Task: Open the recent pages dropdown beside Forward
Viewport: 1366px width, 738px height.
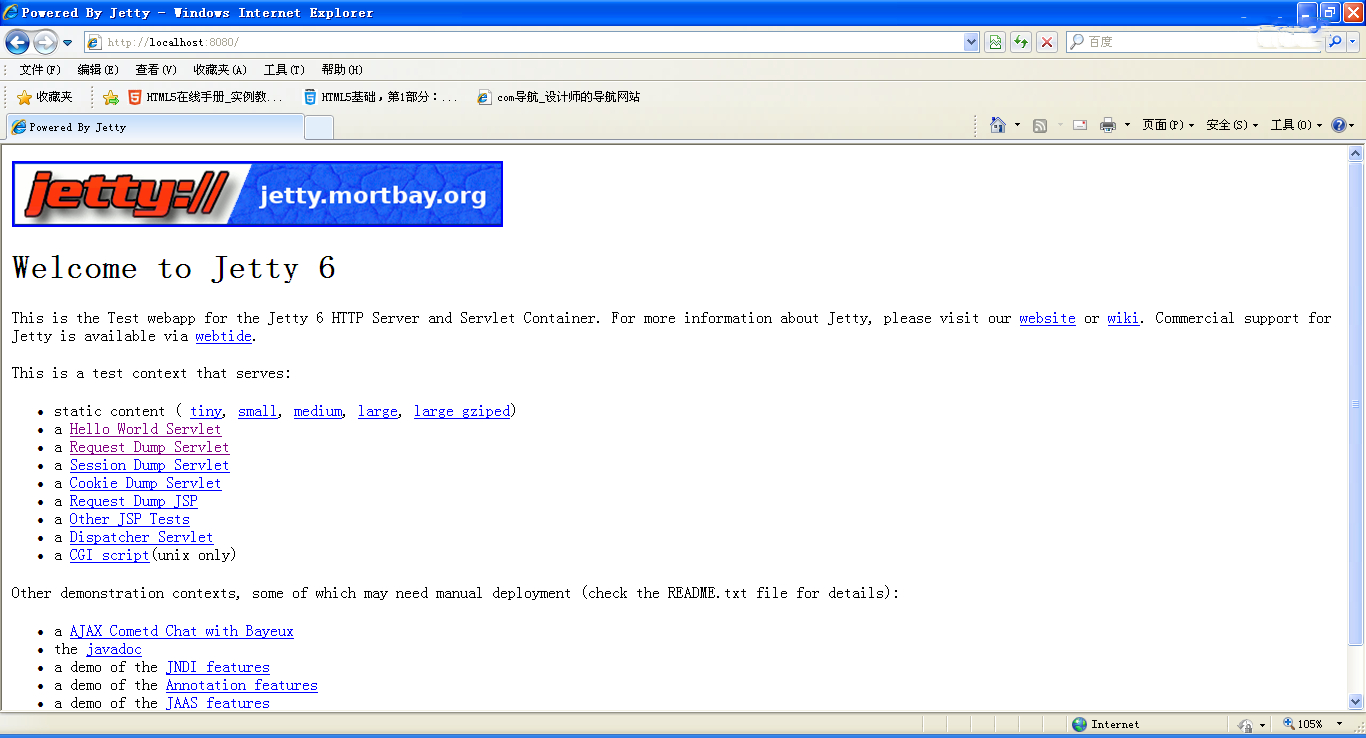Action: (67, 43)
